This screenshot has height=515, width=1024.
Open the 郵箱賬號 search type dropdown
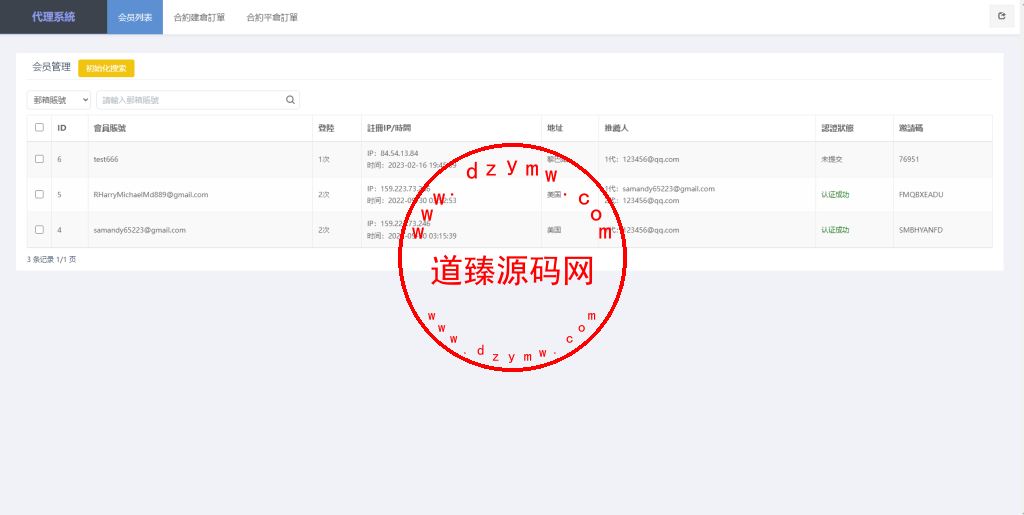point(59,100)
